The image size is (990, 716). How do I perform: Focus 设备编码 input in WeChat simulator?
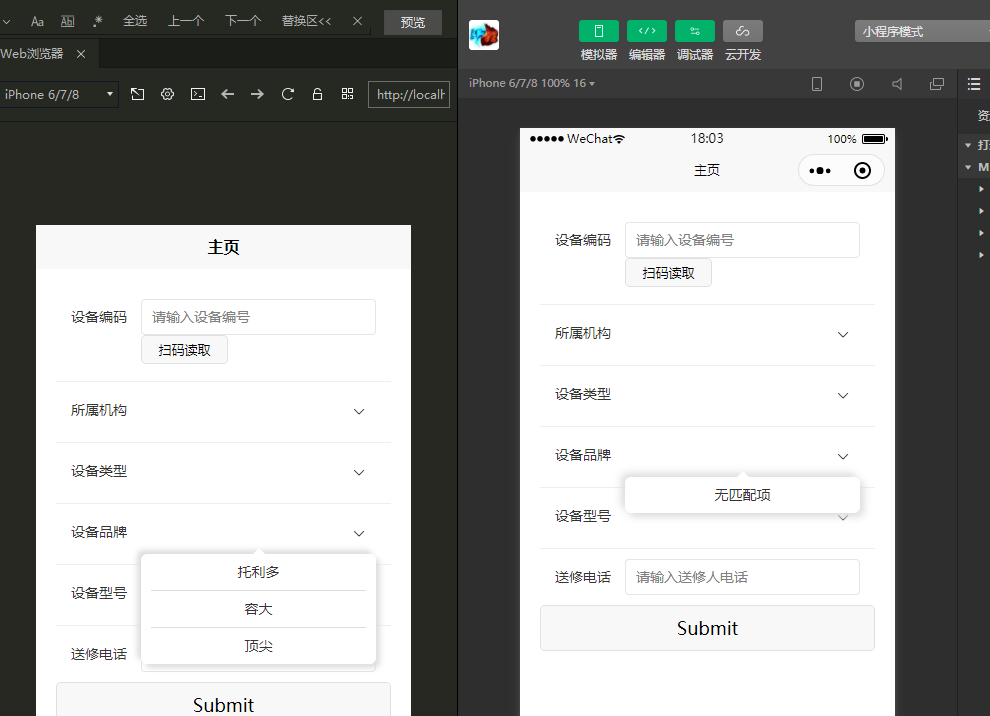[x=742, y=240]
